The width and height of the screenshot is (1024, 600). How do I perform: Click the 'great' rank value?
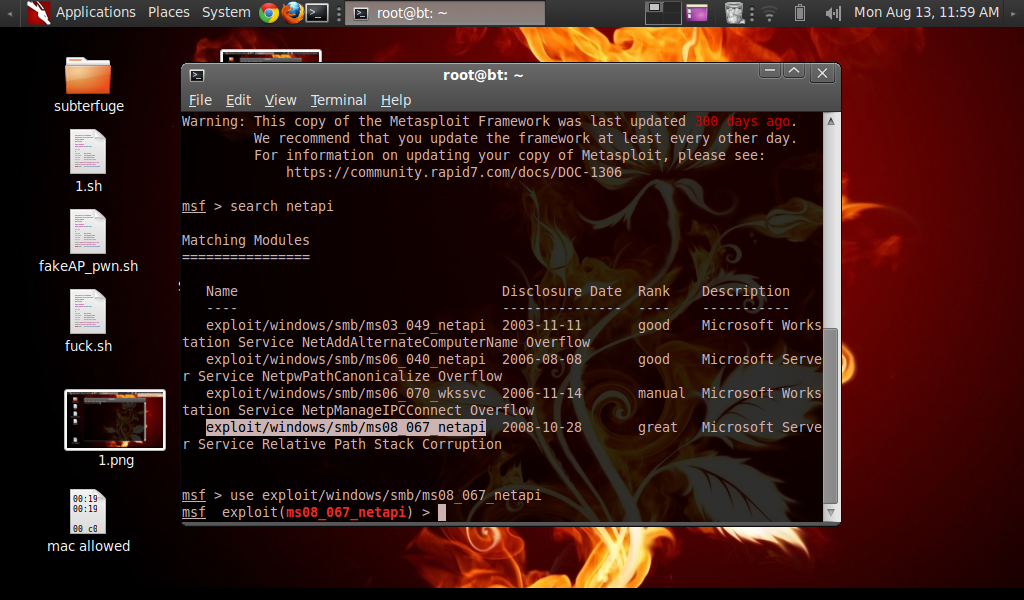658,427
